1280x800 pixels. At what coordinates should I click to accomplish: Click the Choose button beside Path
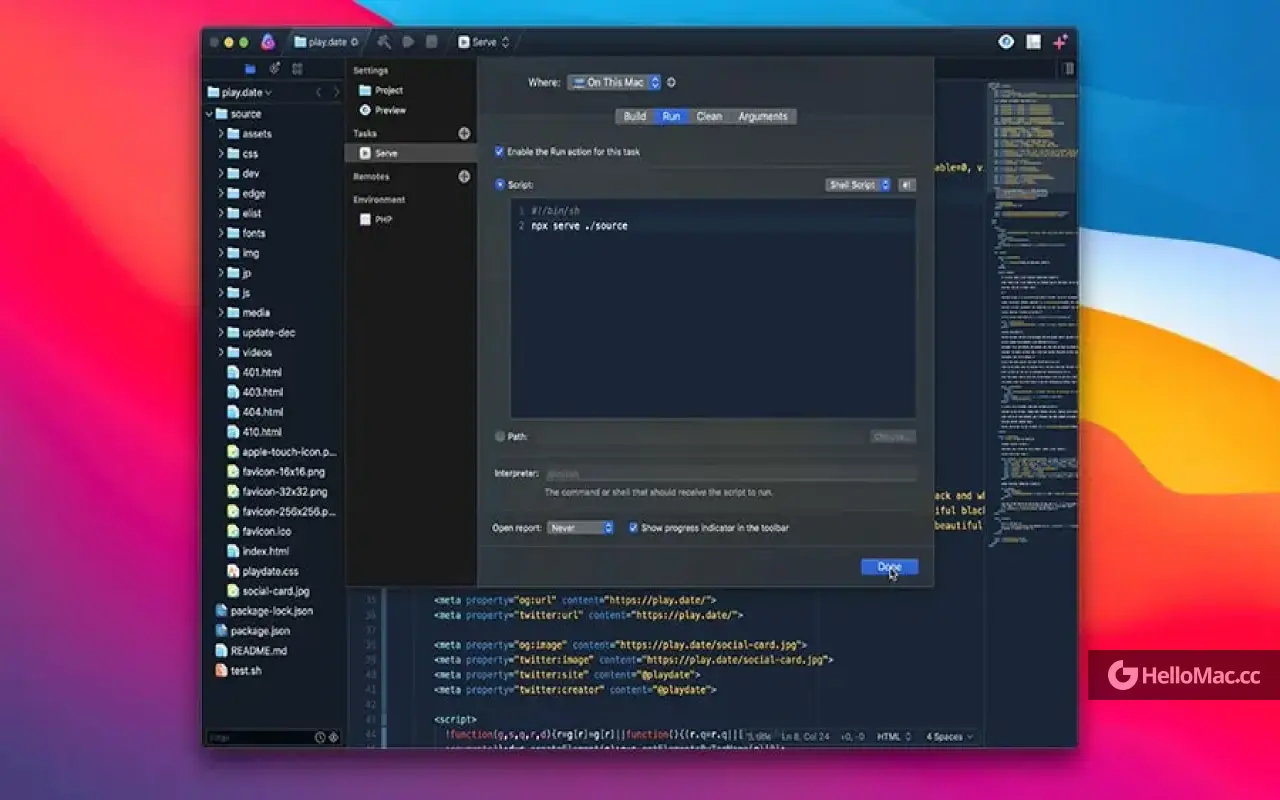click(x=892, y=436)
